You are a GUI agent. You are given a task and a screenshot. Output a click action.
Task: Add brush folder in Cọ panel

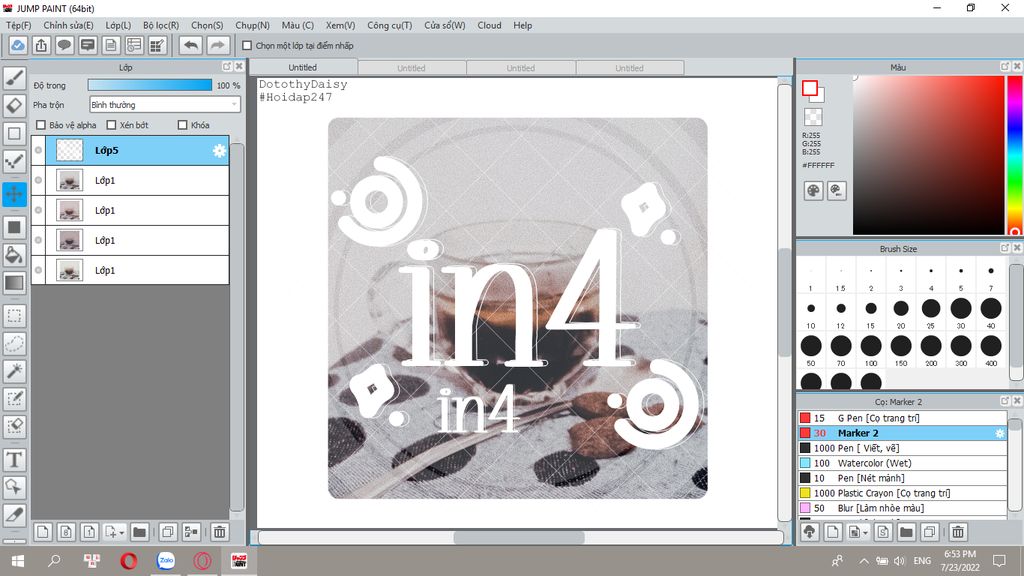[906, 532]
